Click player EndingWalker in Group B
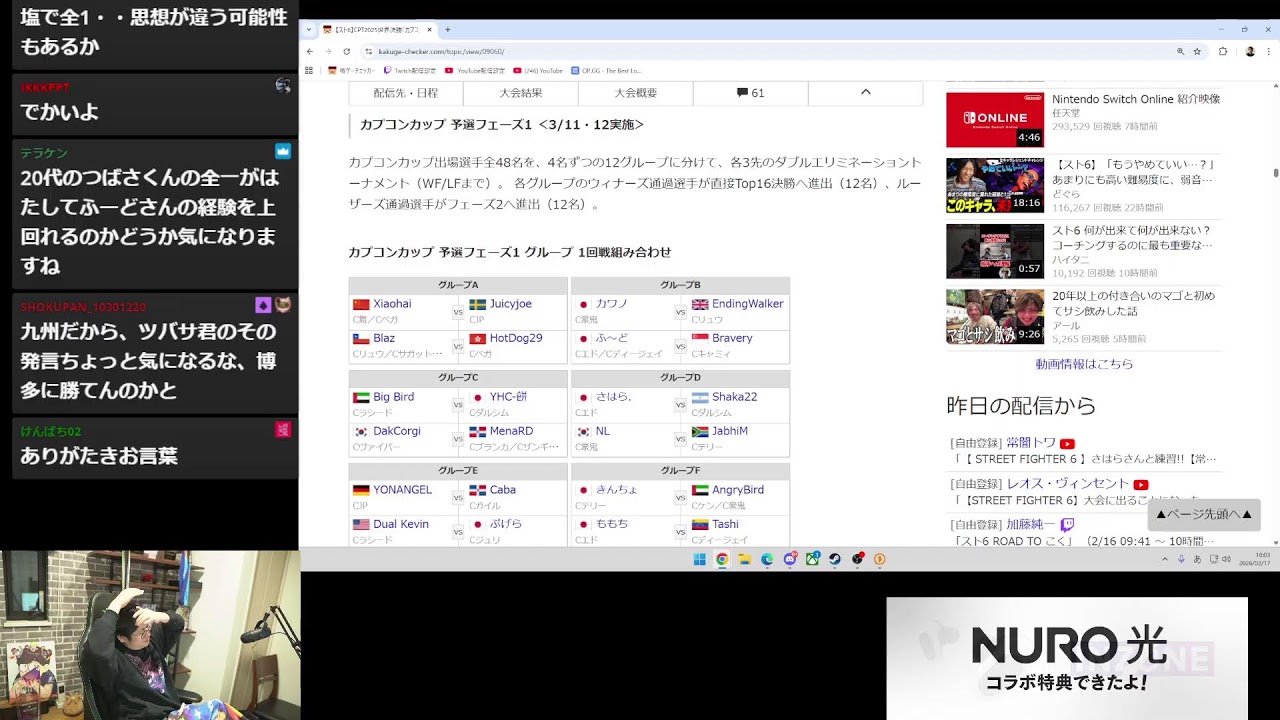Image resolution: width=1280 pixels, height=720 pixels. (x=748, y=304)
